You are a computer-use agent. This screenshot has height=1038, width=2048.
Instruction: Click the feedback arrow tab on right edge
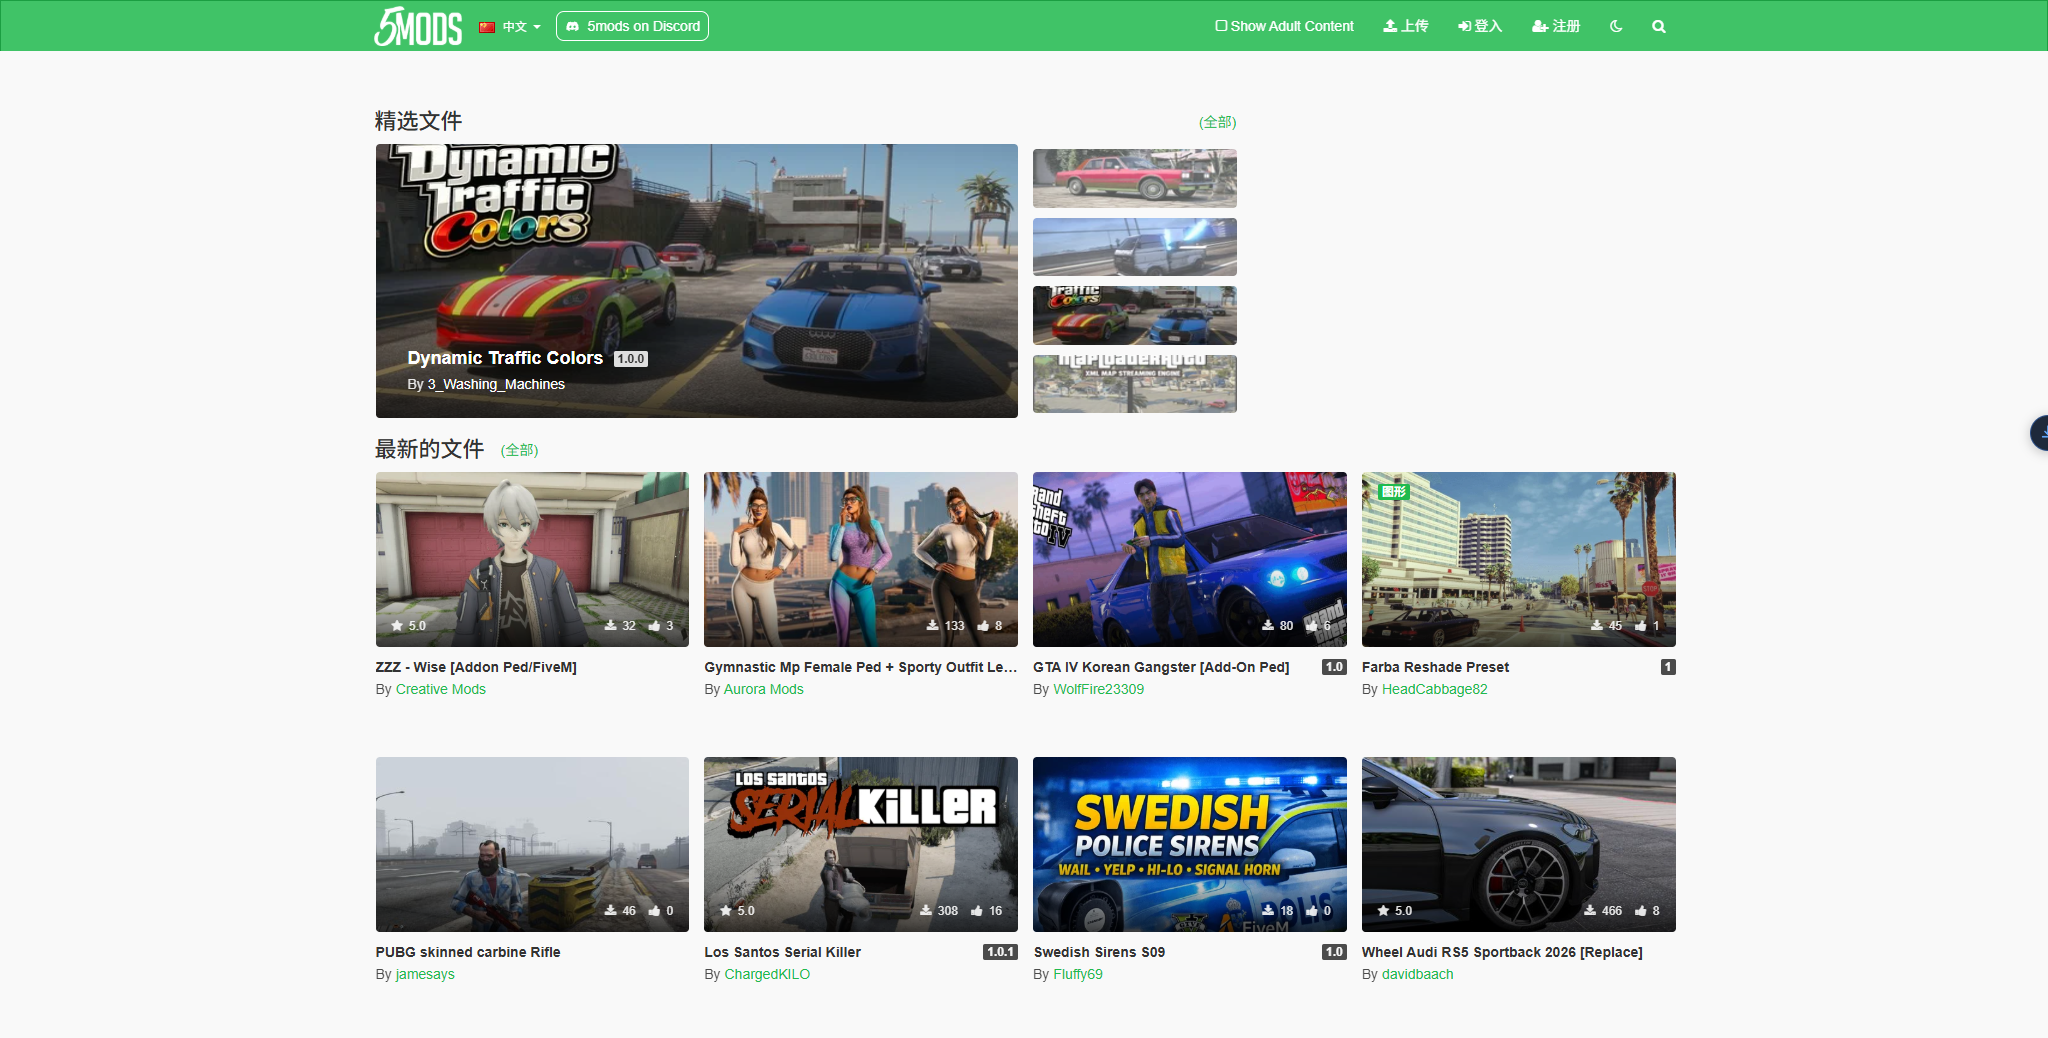2040,433
